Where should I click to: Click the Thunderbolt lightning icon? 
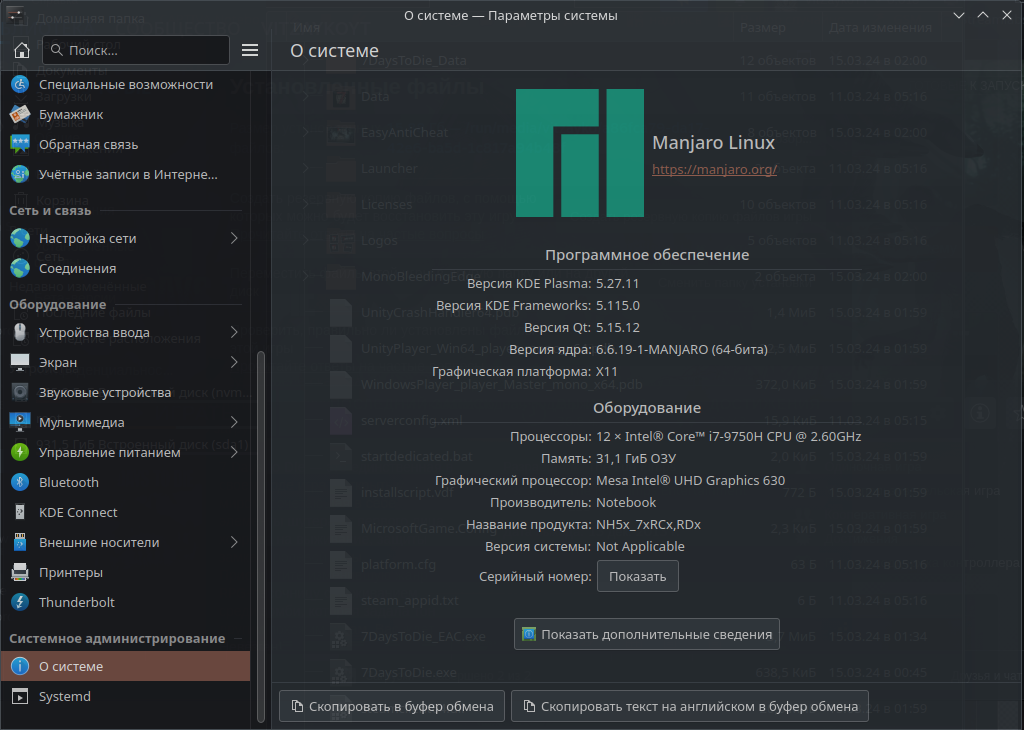click(x=20, y=603)
